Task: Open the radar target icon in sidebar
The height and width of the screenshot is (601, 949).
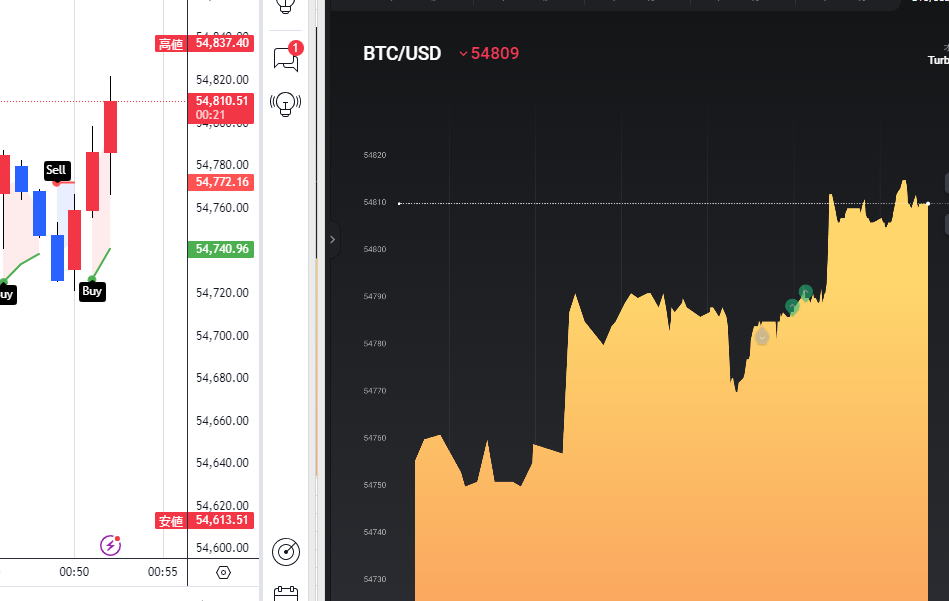Action: 286,551
